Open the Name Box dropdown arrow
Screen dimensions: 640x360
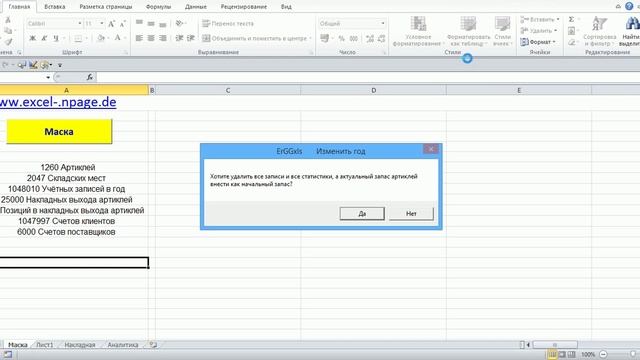[x=48, y=77]
